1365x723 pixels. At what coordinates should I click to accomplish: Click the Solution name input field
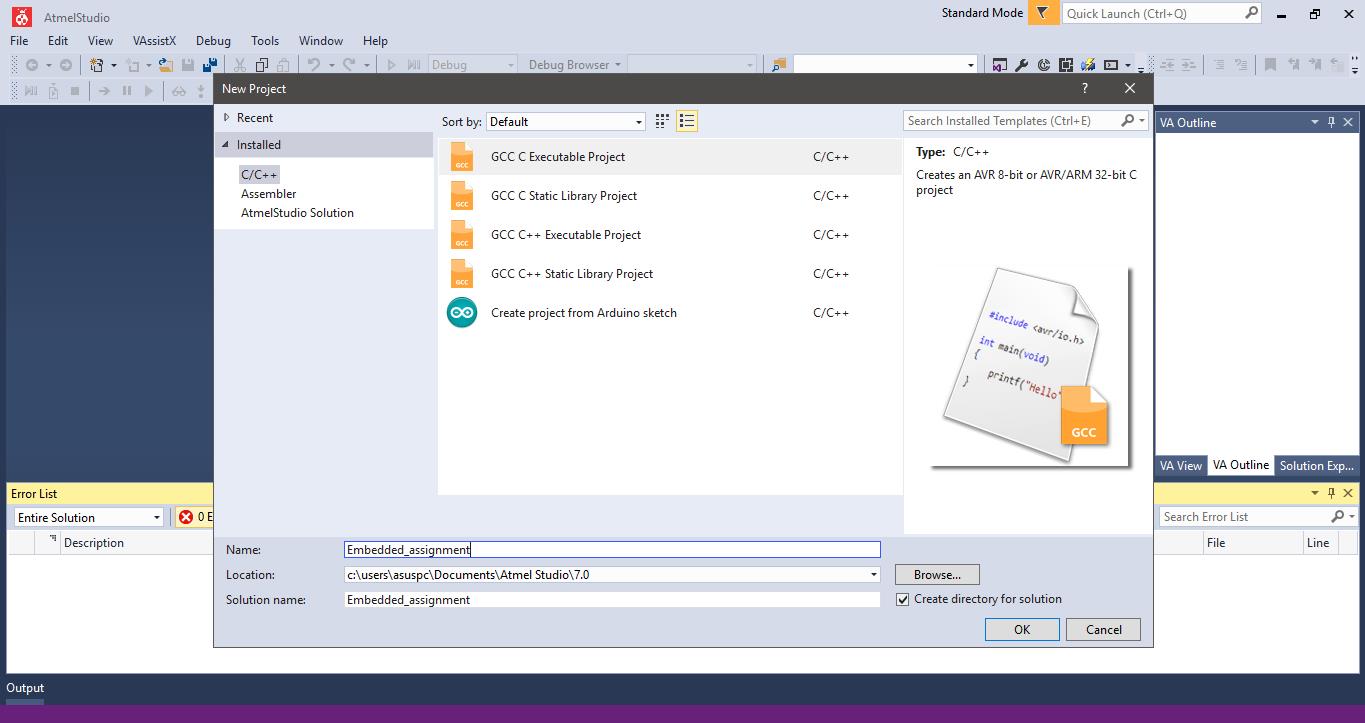point(612,600)
